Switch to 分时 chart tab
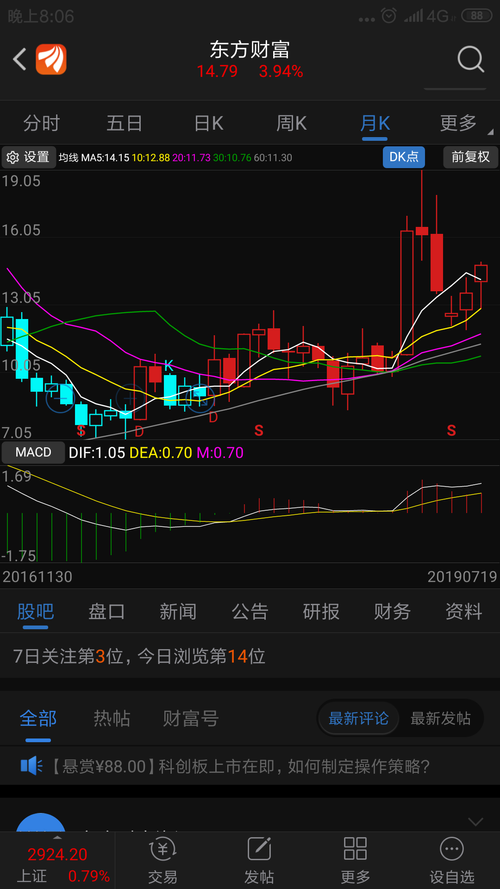Screen dimensions: 500x889 [x=41, y=123]
